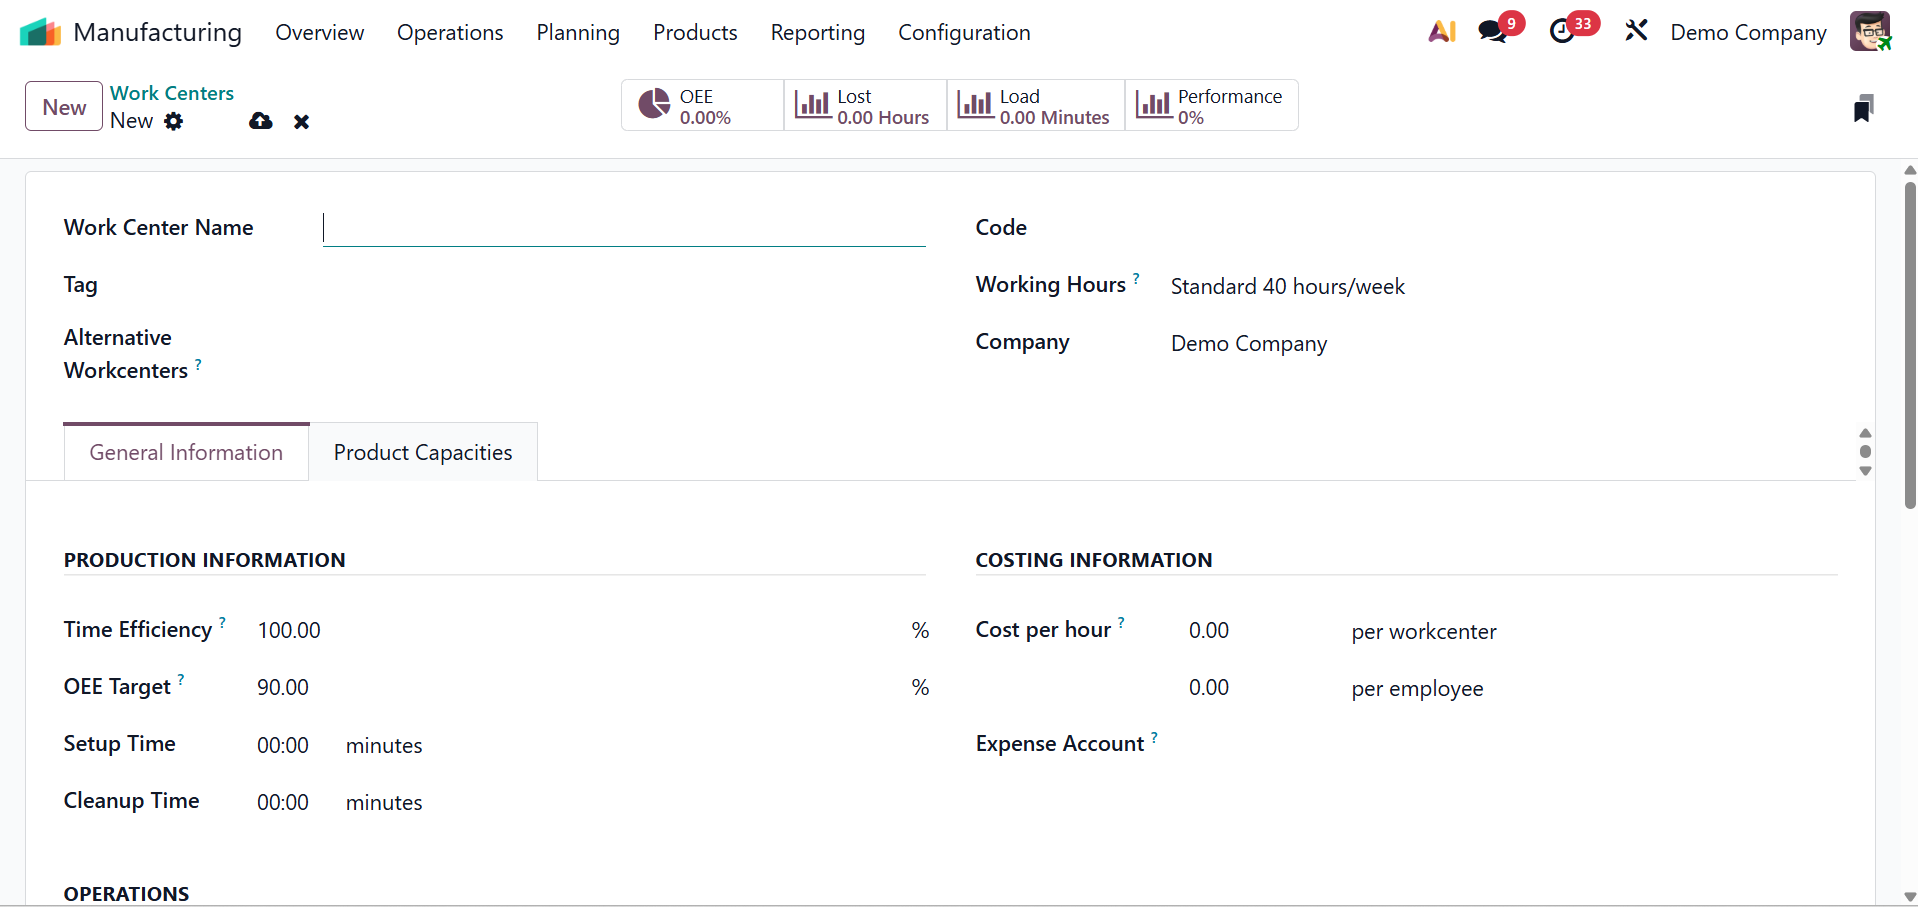The width and height of the screenshot is (1918, 907).
Task: Open the activities clock icon
Action: pyautogui.click(x=1562, y=32)
